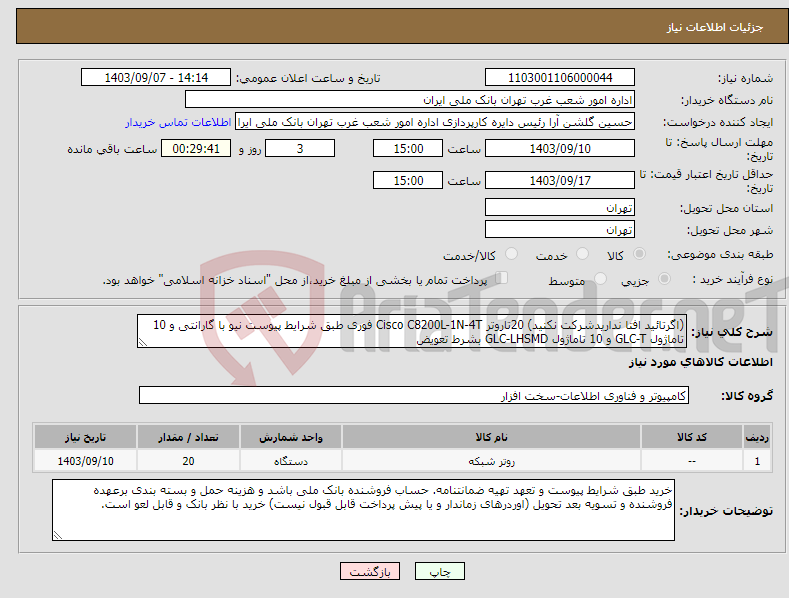This screenshot has width=789, height=598.
Task: Click the row number 1 cell
Action: click(x=757, y=461)
